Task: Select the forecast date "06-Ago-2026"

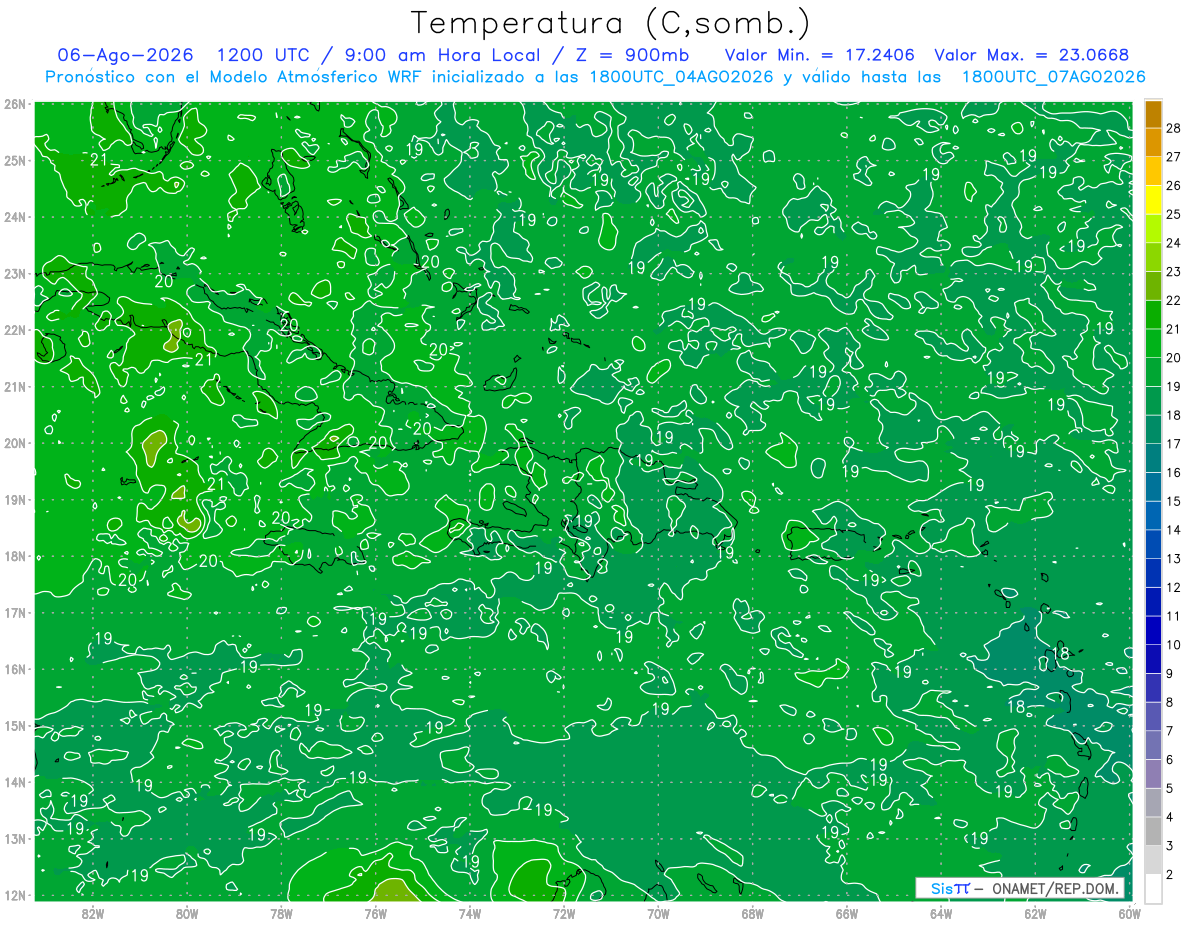Action: click(126, 55)
